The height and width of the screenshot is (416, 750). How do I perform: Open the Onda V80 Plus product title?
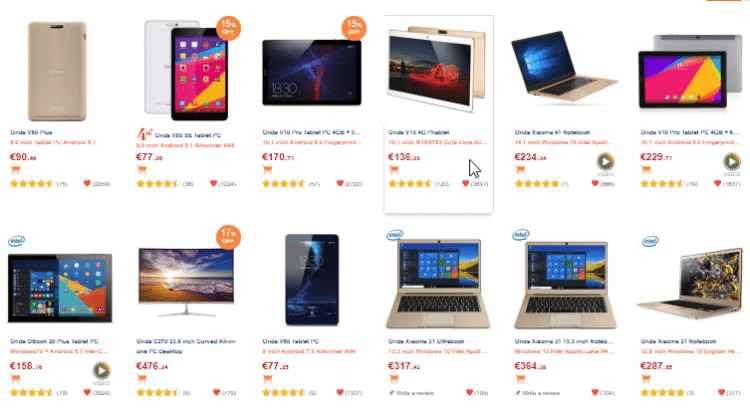coord(31,132)
